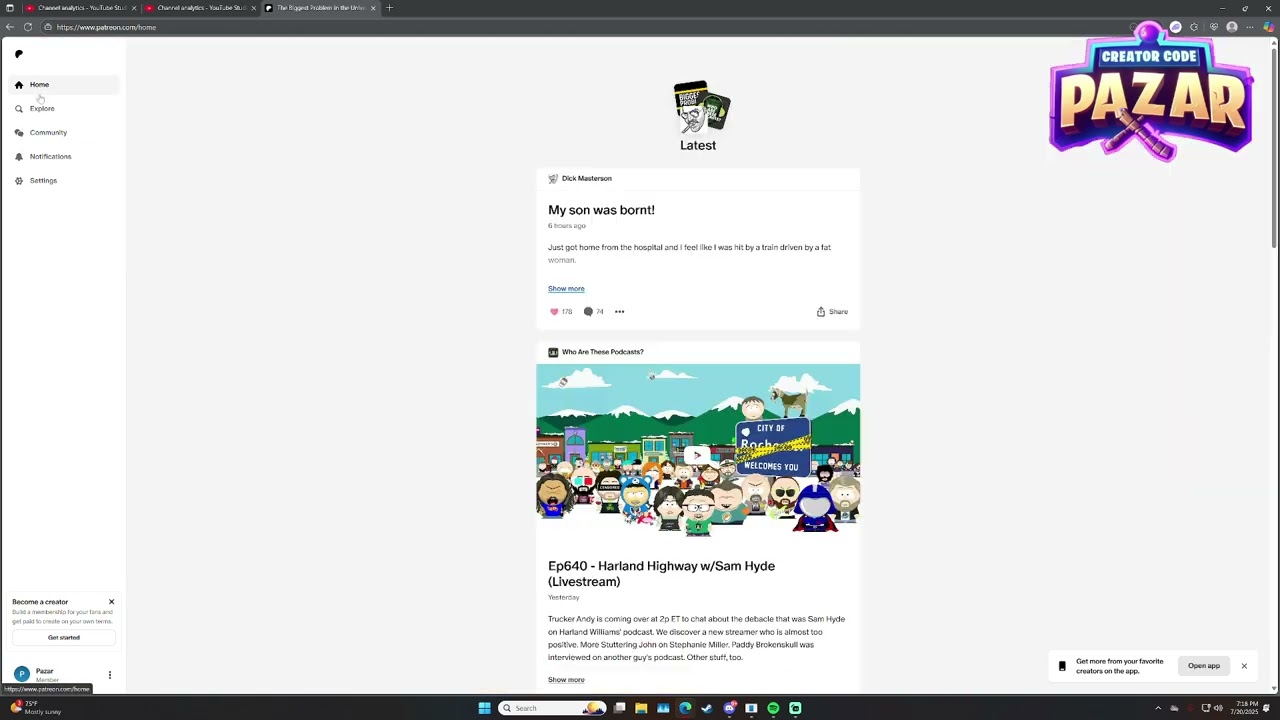1280x720 pixels.
Task: Open Spotify from the taskbar
Action: pyautogui.click(x=773, y=708)
